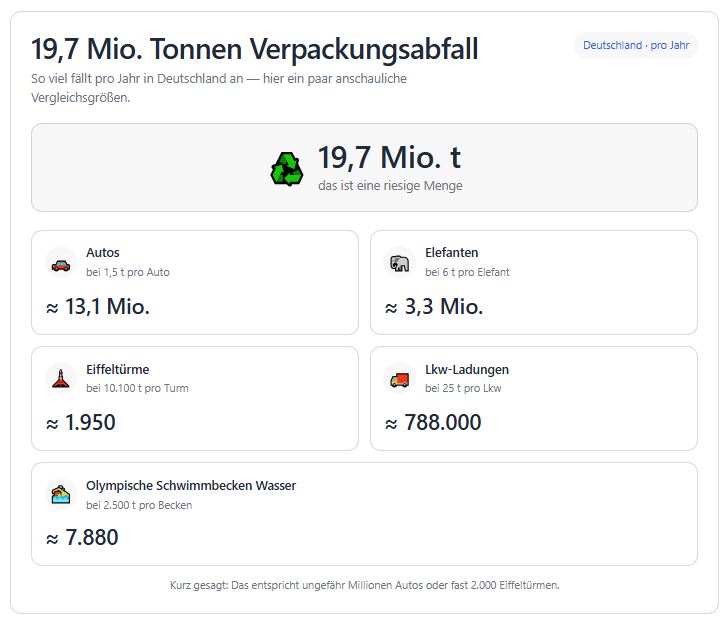Click the ≈ 3,3 Mio. value
Image resolution: width=728 pixels, height=626 pixels.
434,307
